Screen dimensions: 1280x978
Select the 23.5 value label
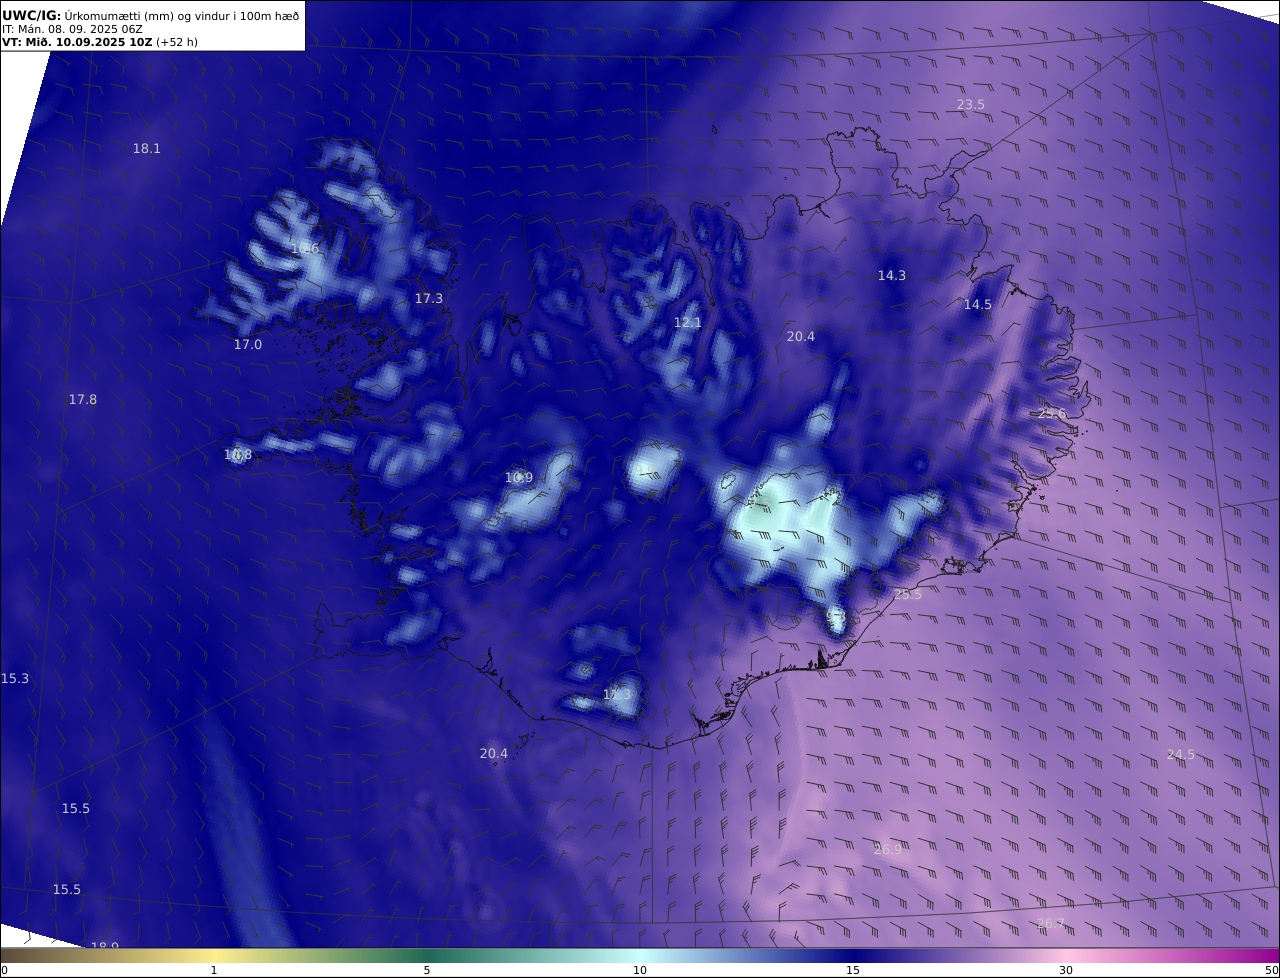(971, 105)
